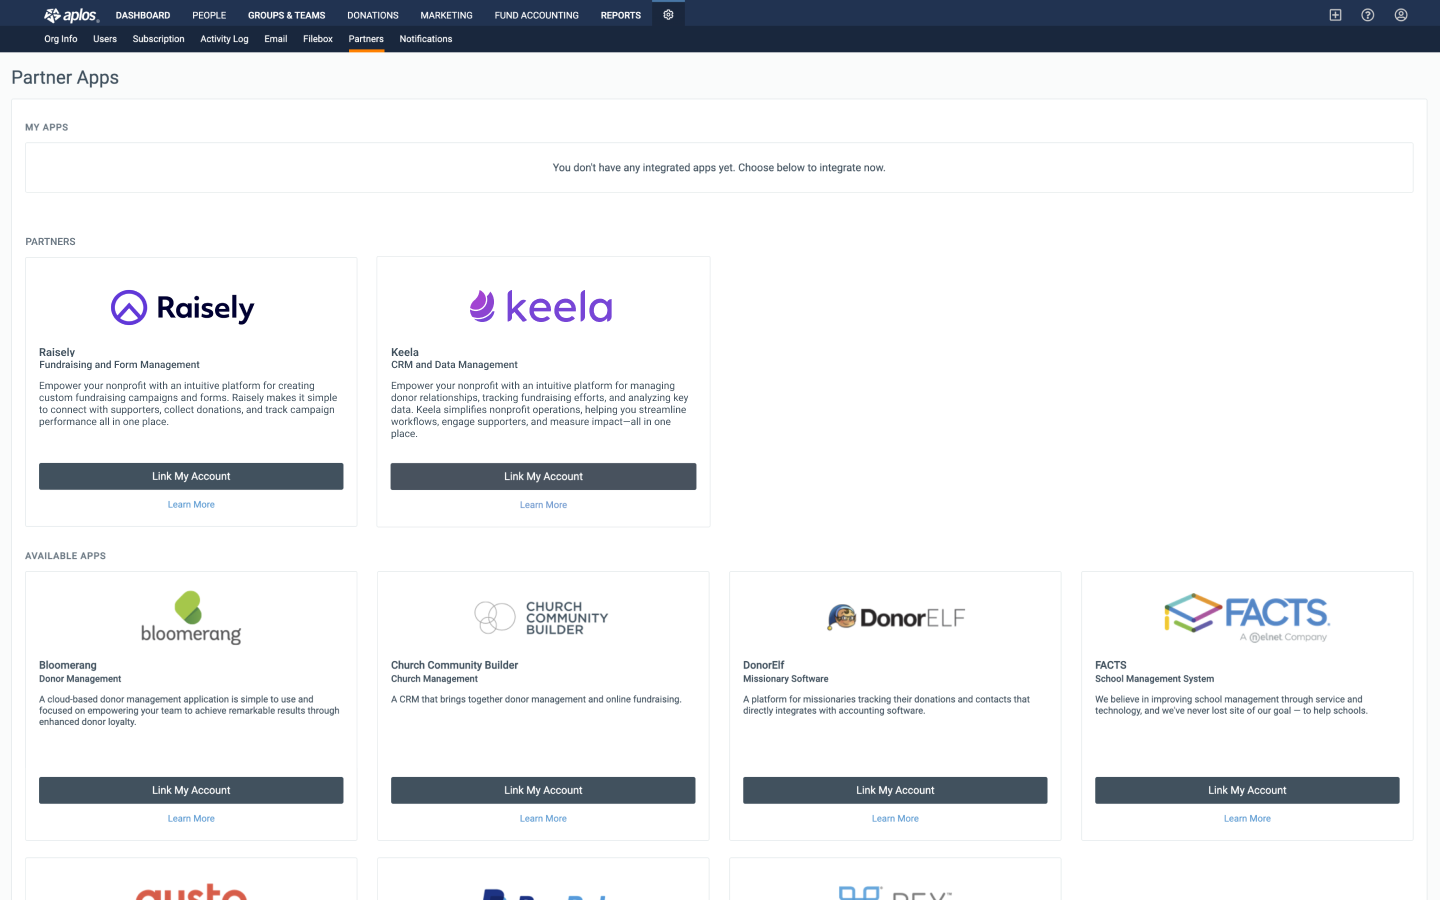Click the quick add plus icon

[1335, 15]
